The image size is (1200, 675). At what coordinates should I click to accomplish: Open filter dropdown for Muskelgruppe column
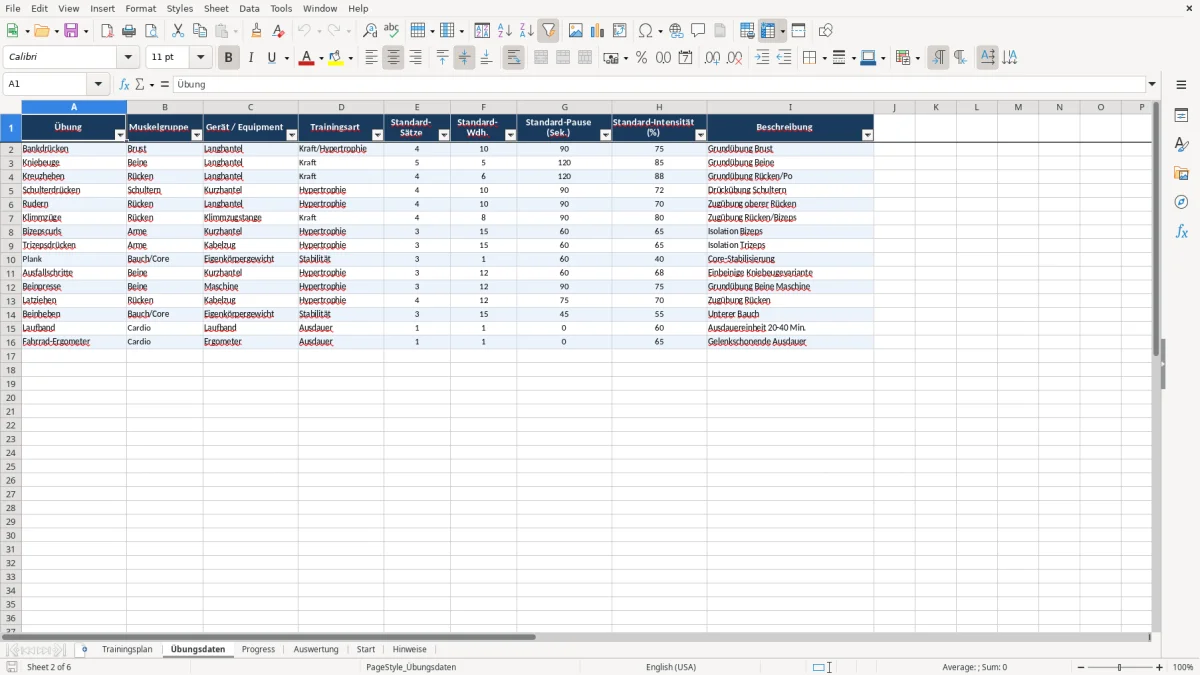(196, 135)
